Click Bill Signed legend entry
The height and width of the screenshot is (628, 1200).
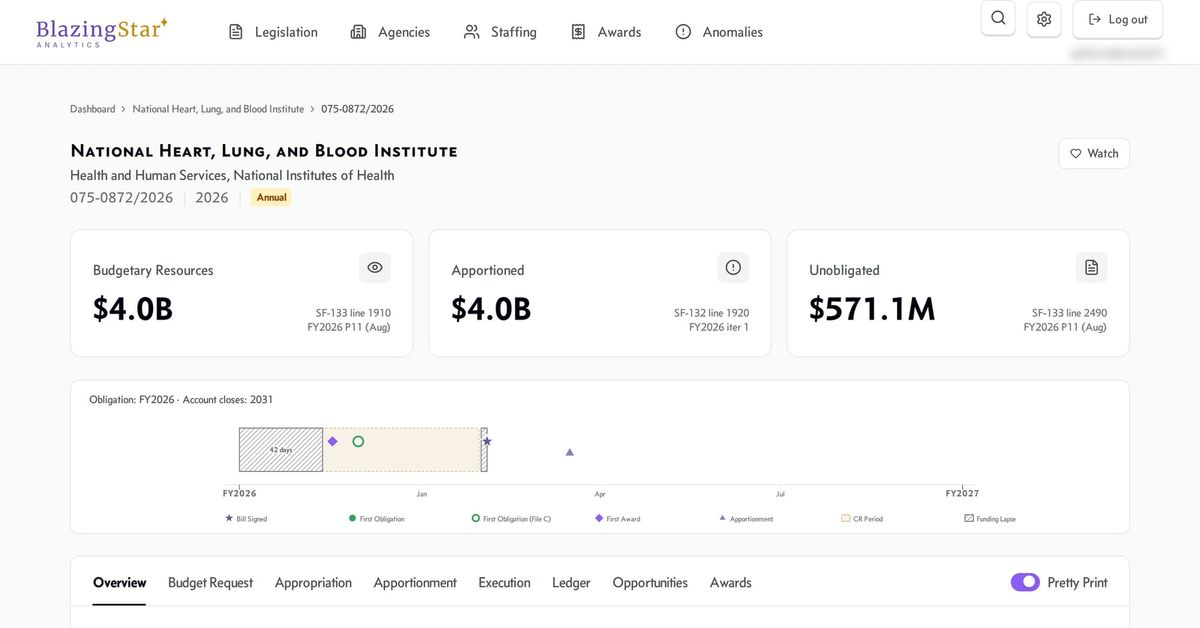point(246,519)
